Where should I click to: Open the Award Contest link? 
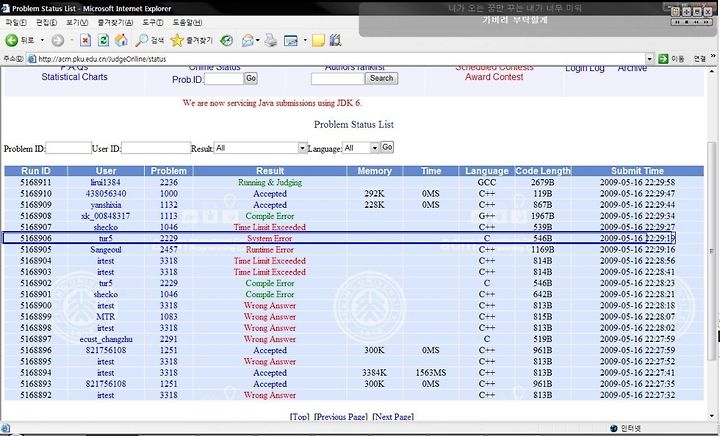click(x=494, y=77)
